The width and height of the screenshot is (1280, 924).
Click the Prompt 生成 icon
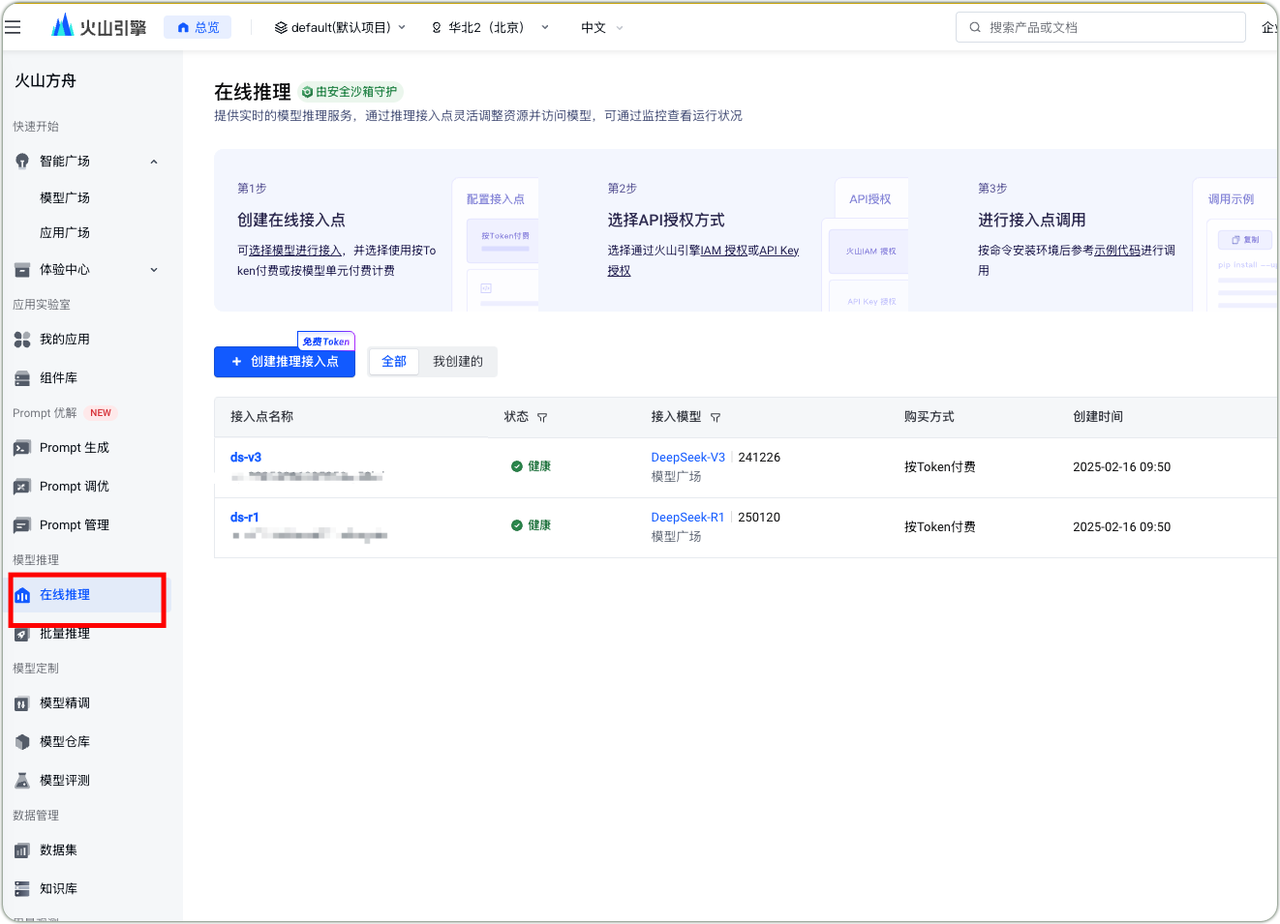point(22,447)
